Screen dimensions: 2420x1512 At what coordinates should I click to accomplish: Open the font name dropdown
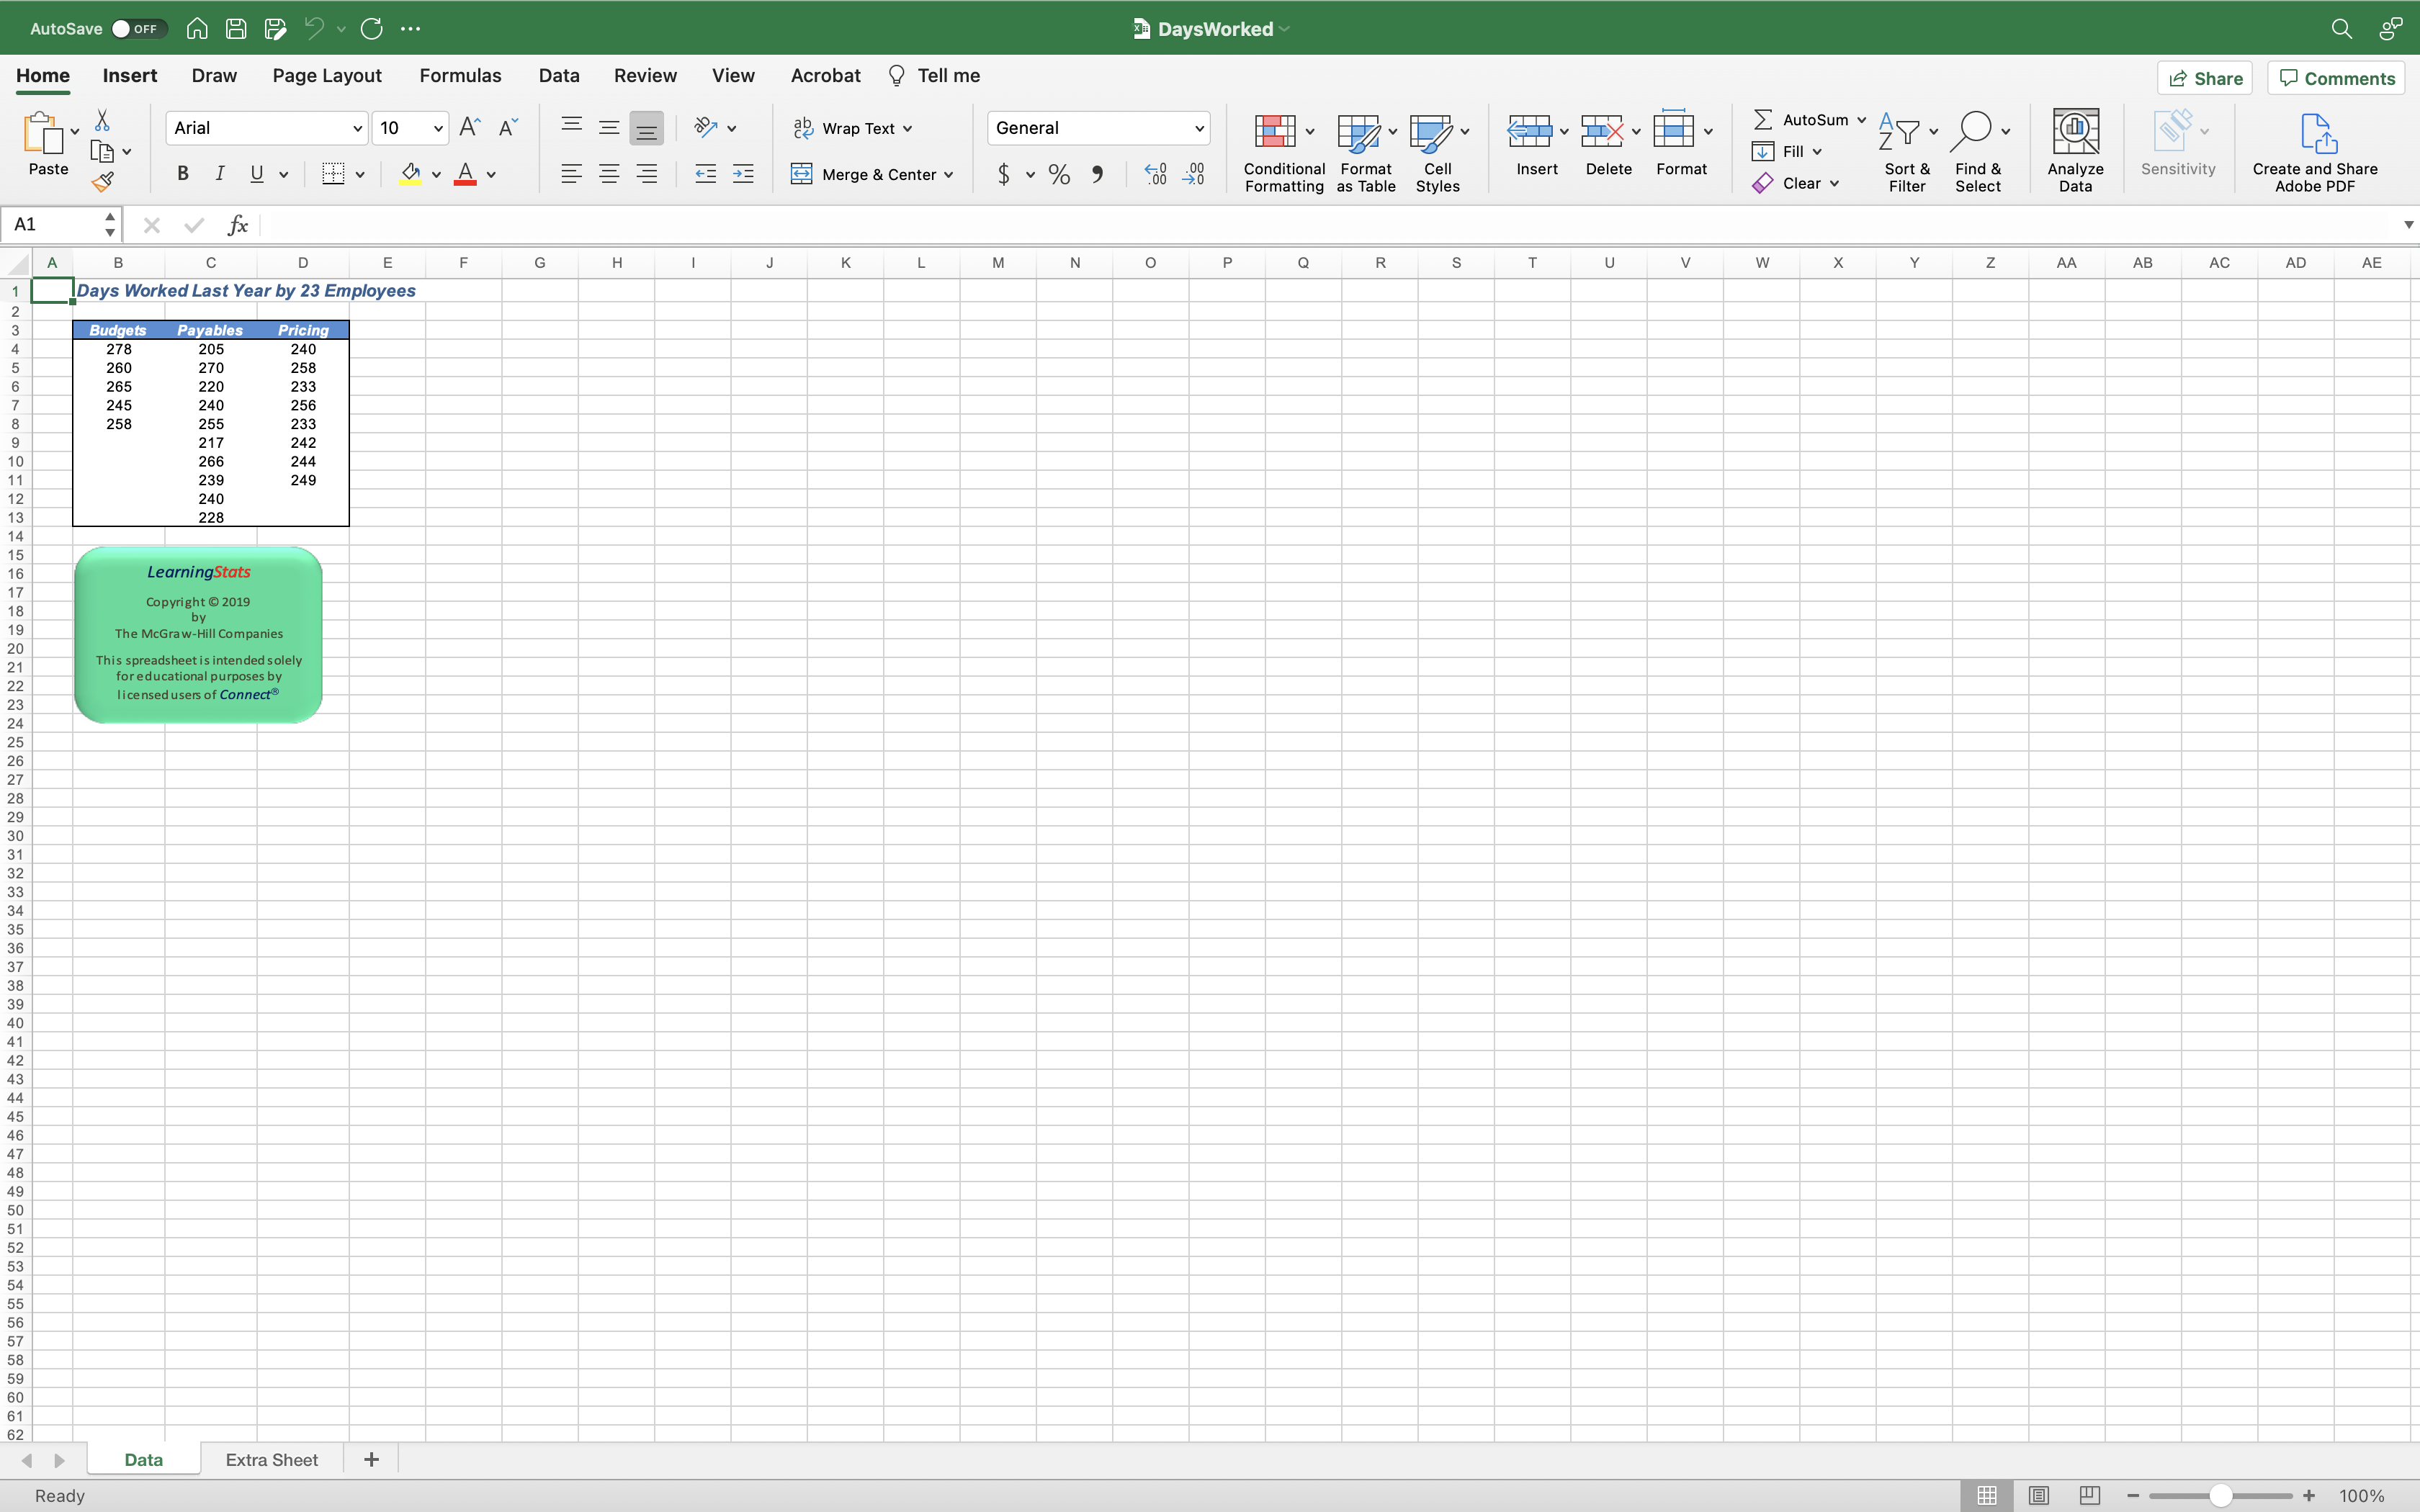[x=357, y=128]
